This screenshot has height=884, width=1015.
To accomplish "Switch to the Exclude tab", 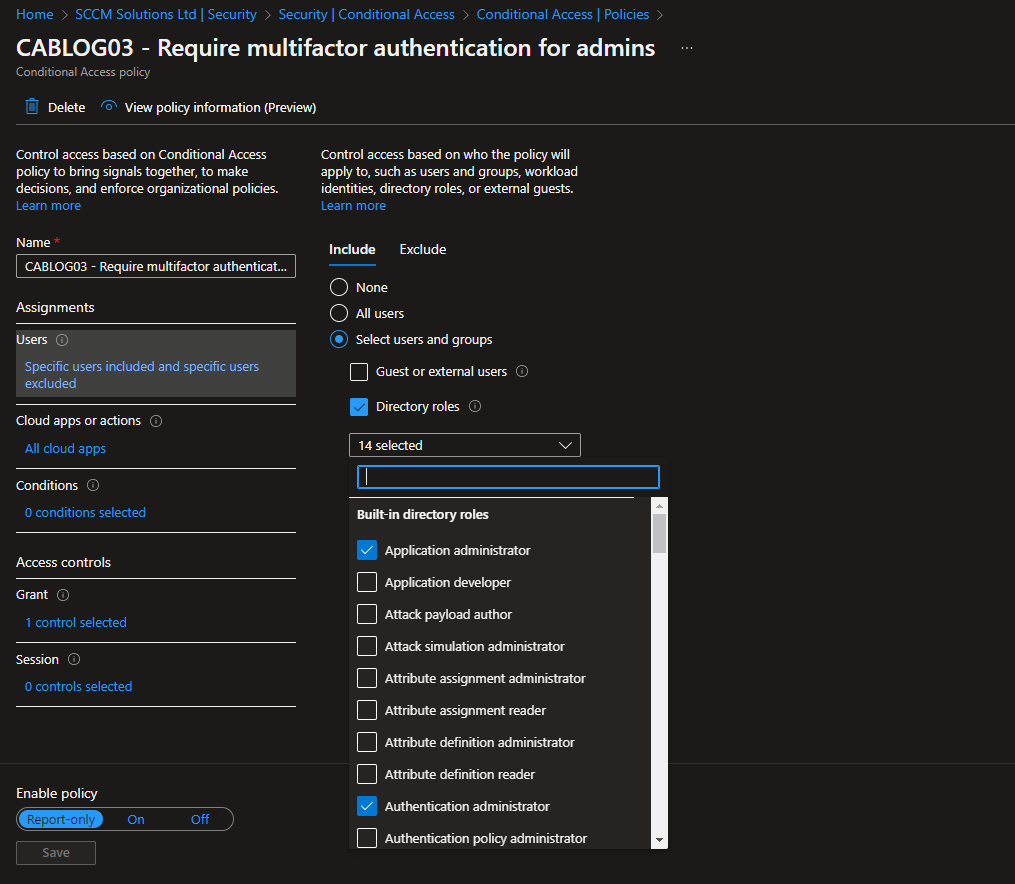I will 422,249.
